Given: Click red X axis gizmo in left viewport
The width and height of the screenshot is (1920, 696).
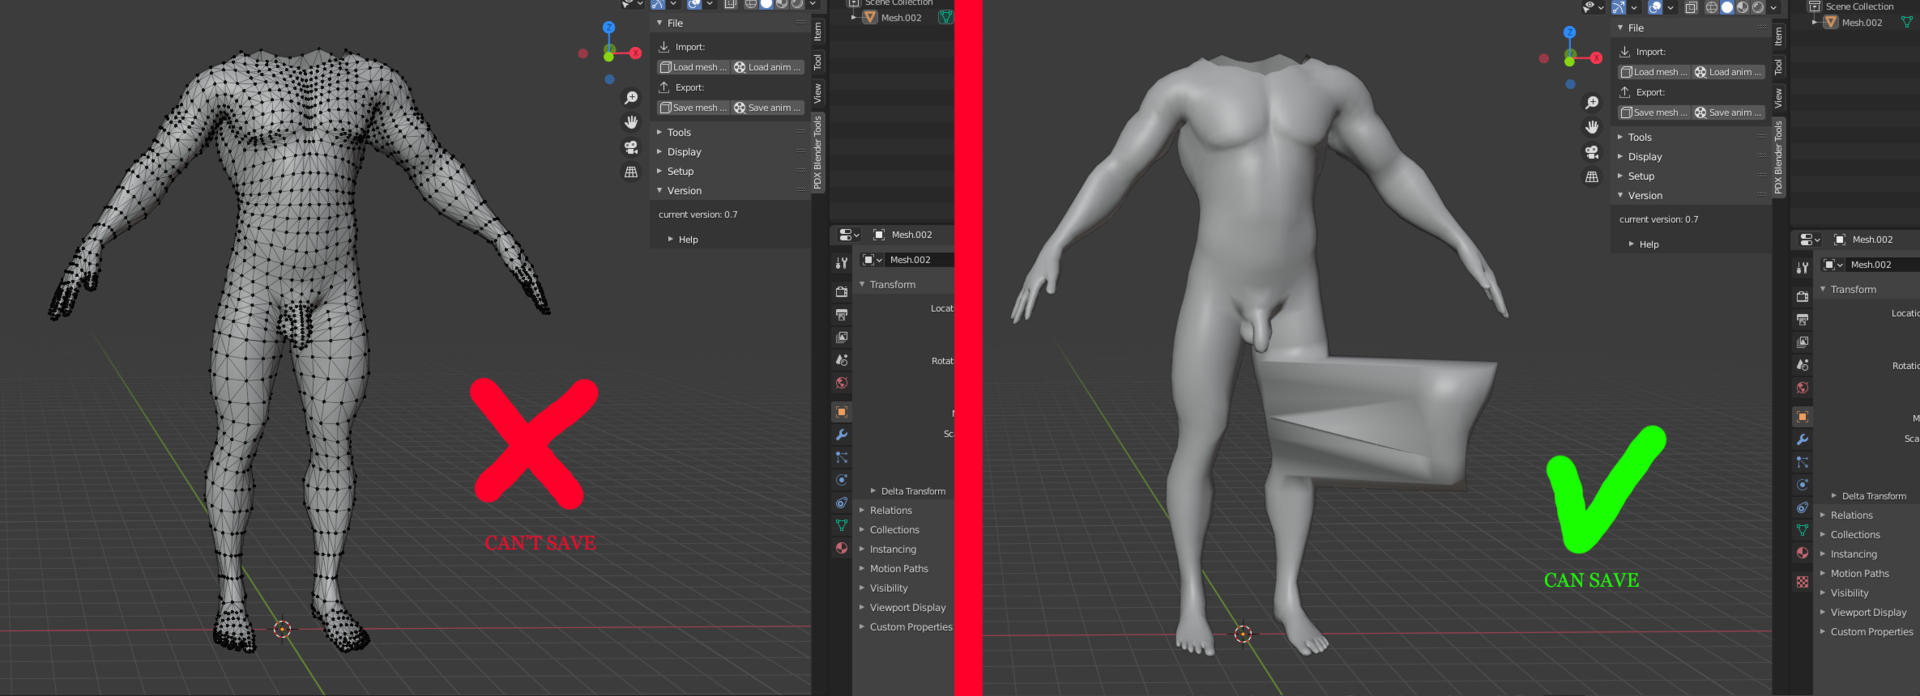Looking at the screenshot, I should pyautogui.click(x=635, y=53).
